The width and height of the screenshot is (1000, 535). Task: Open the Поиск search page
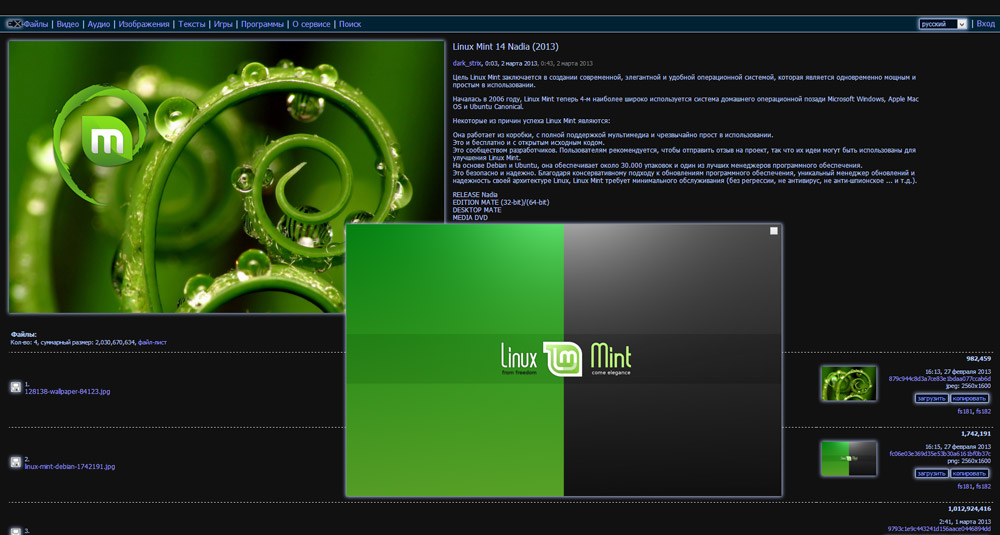point(350,24)
